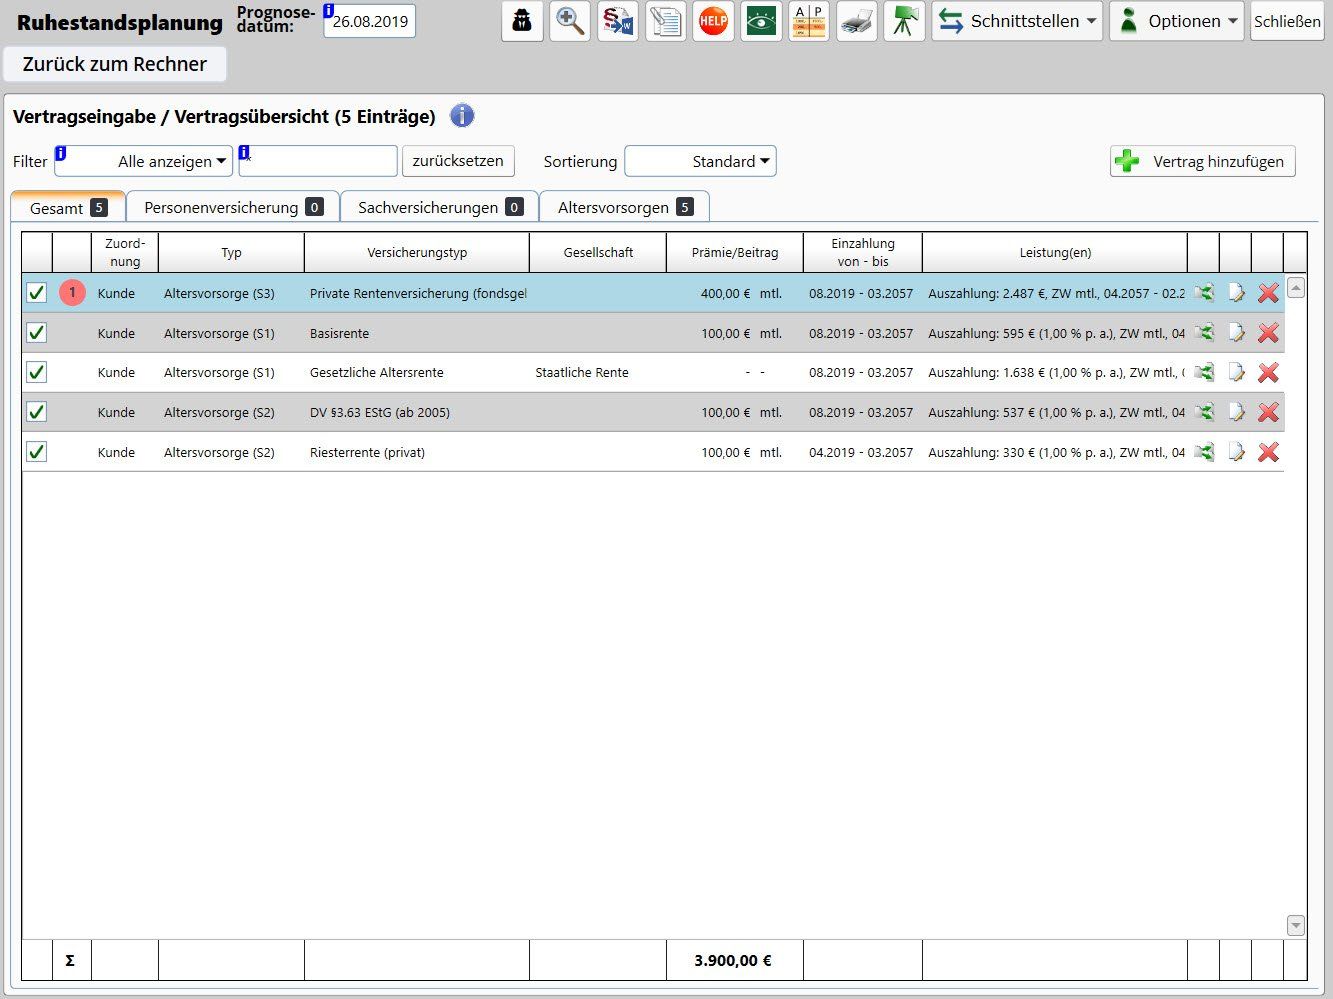
Task: Expand the Sortierung 'Standard' dropdown
Action: (x=700, y=161)
